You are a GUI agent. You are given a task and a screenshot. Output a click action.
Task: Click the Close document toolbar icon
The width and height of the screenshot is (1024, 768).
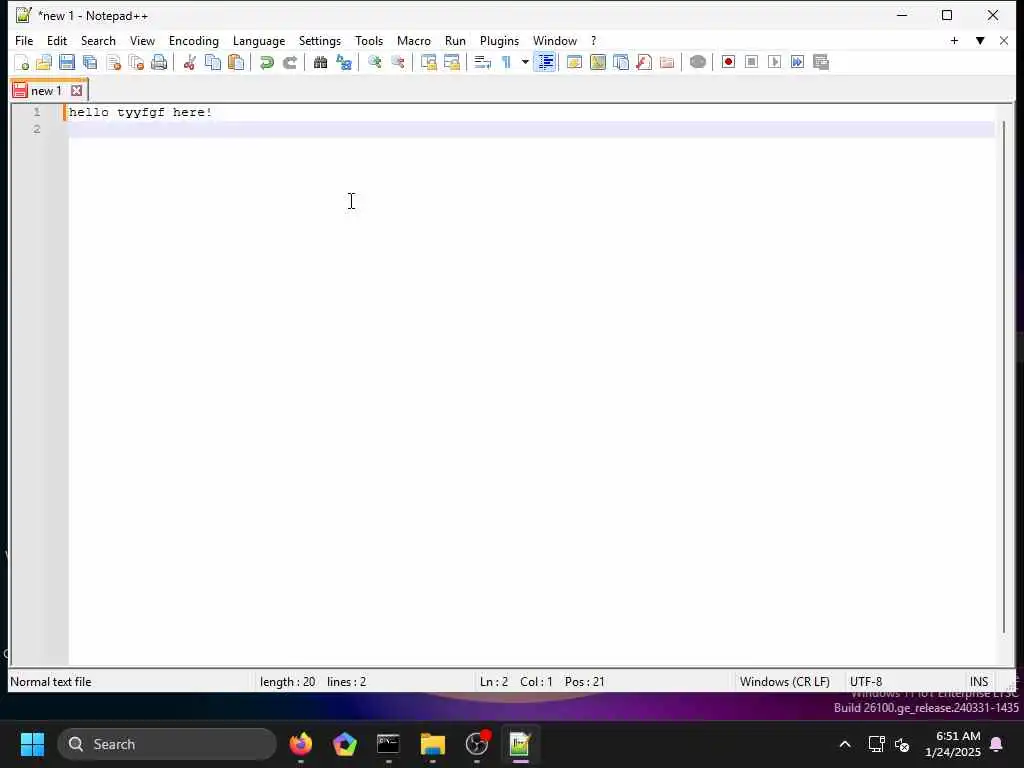(114, 62)
